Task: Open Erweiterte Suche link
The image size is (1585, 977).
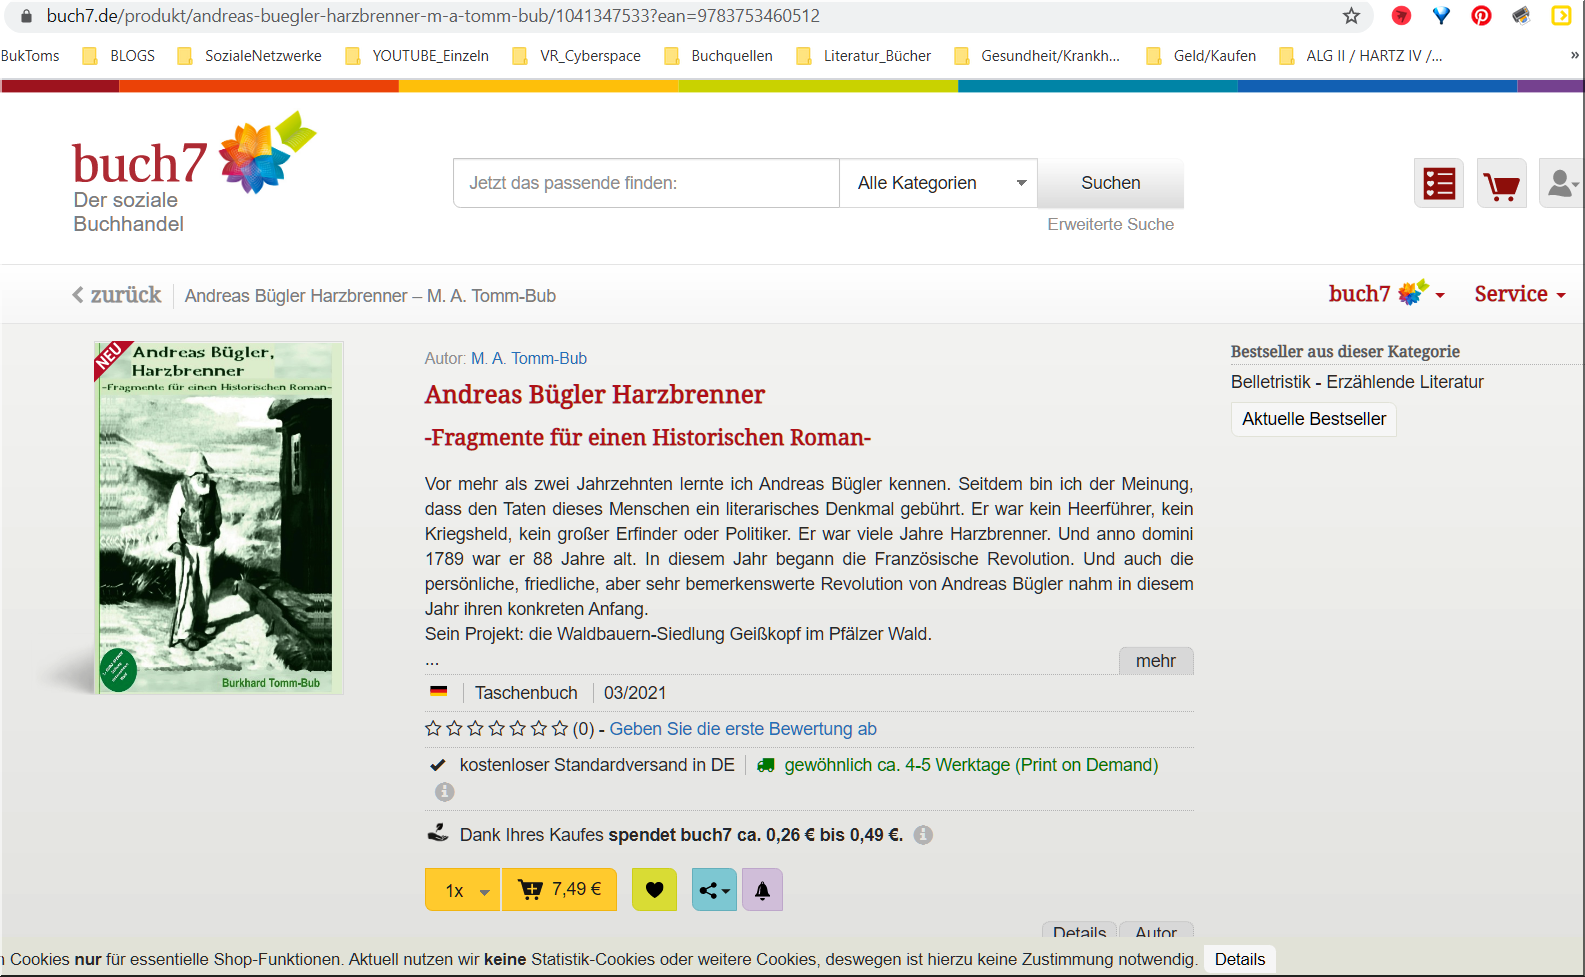Action: tap(1110, 224)
